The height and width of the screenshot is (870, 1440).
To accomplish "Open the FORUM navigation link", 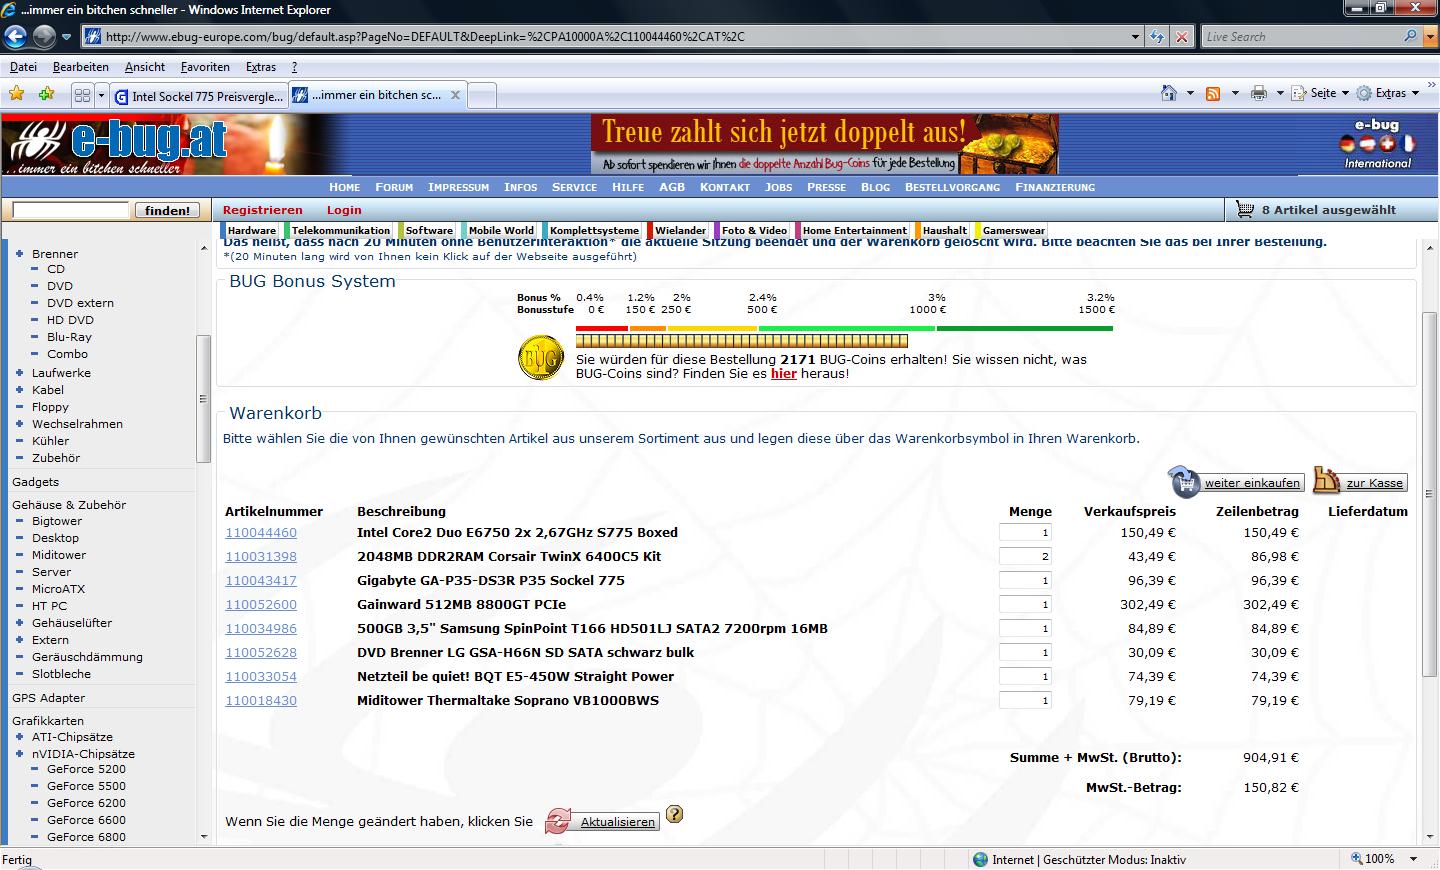I will pos(394,187).
